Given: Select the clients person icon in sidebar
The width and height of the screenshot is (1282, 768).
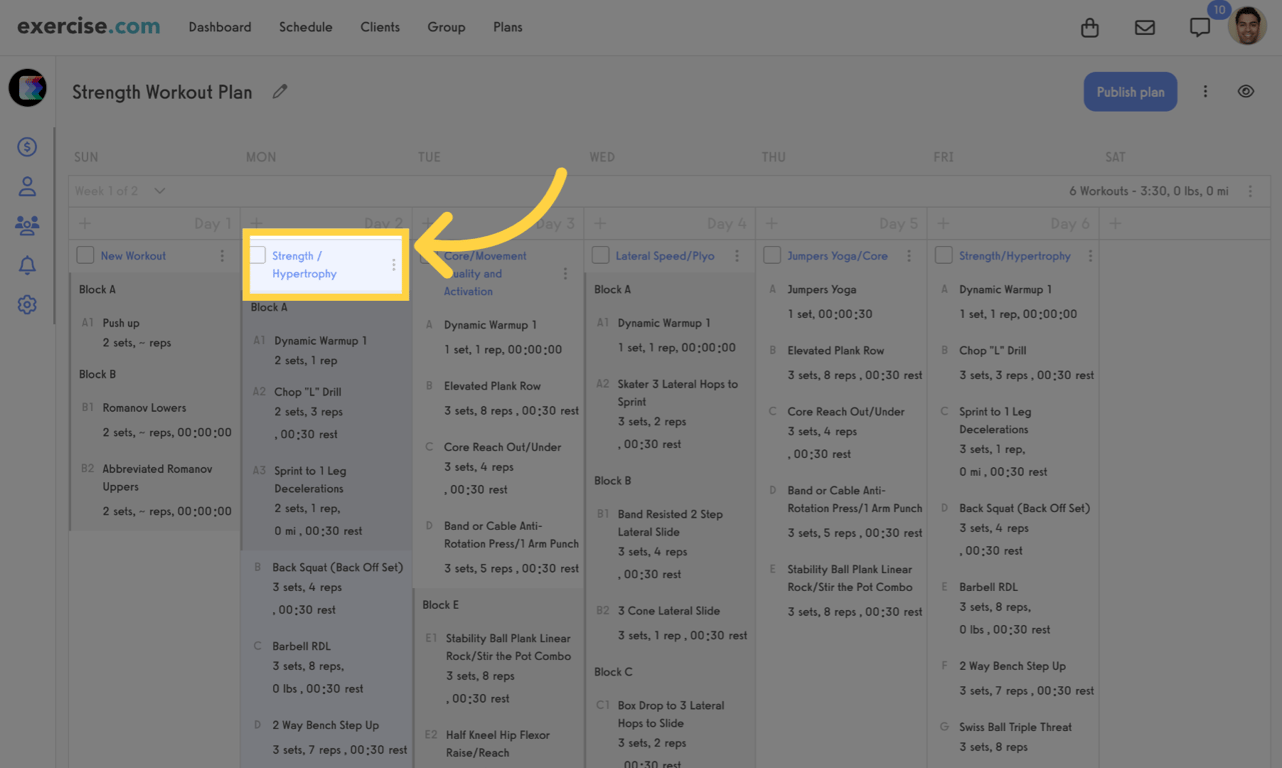Looking at the screenshot, I should coord(27,186).
